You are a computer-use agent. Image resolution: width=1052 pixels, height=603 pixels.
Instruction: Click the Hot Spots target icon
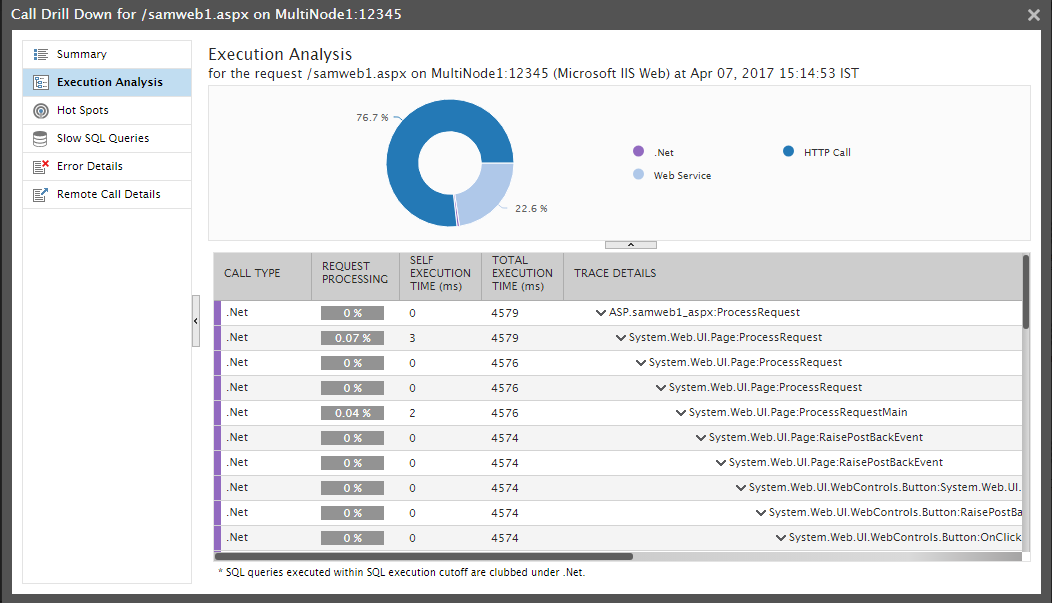click(x=41, y=110)
